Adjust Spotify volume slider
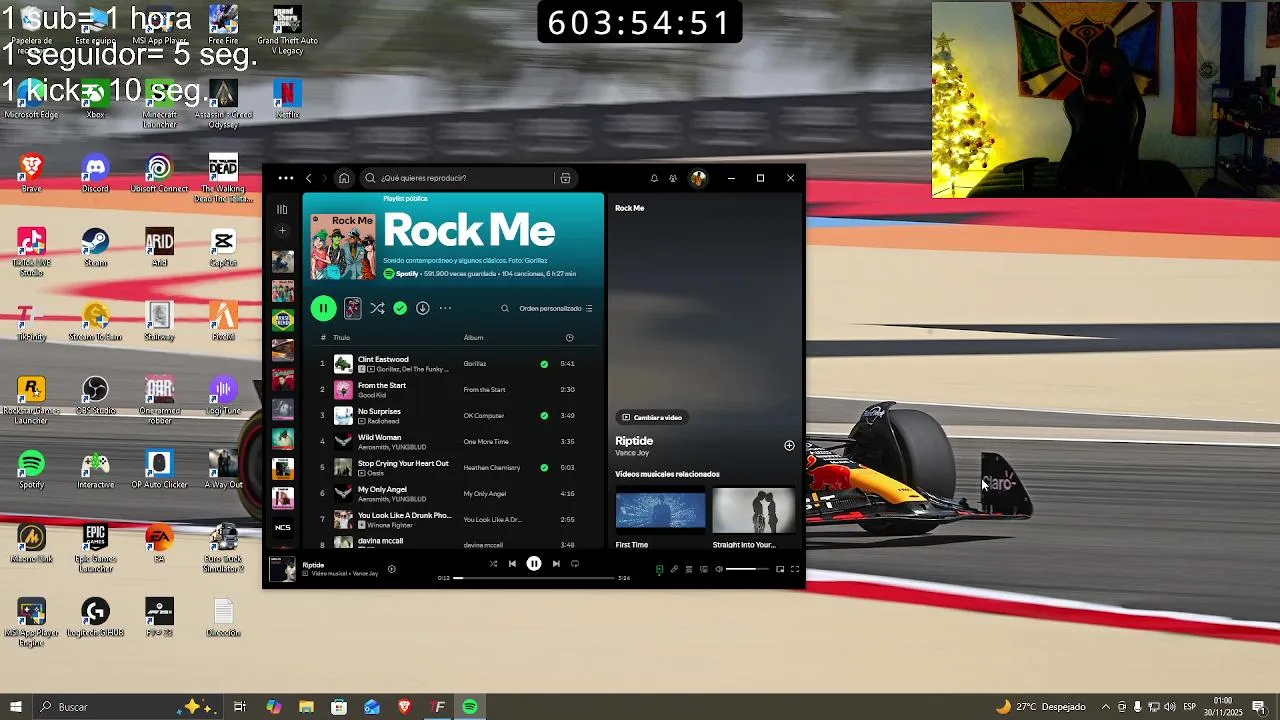The image size is (1280, 720). coord(749,569)
